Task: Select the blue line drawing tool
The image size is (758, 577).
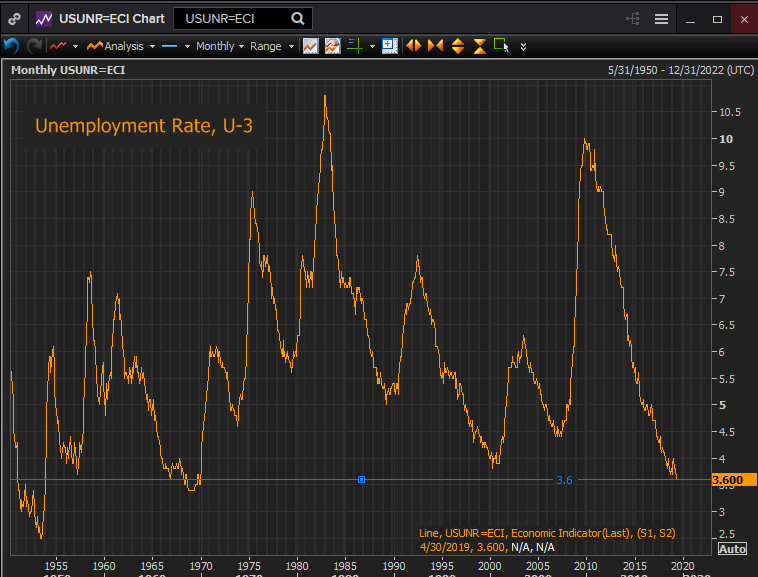Action: point(170,46)
